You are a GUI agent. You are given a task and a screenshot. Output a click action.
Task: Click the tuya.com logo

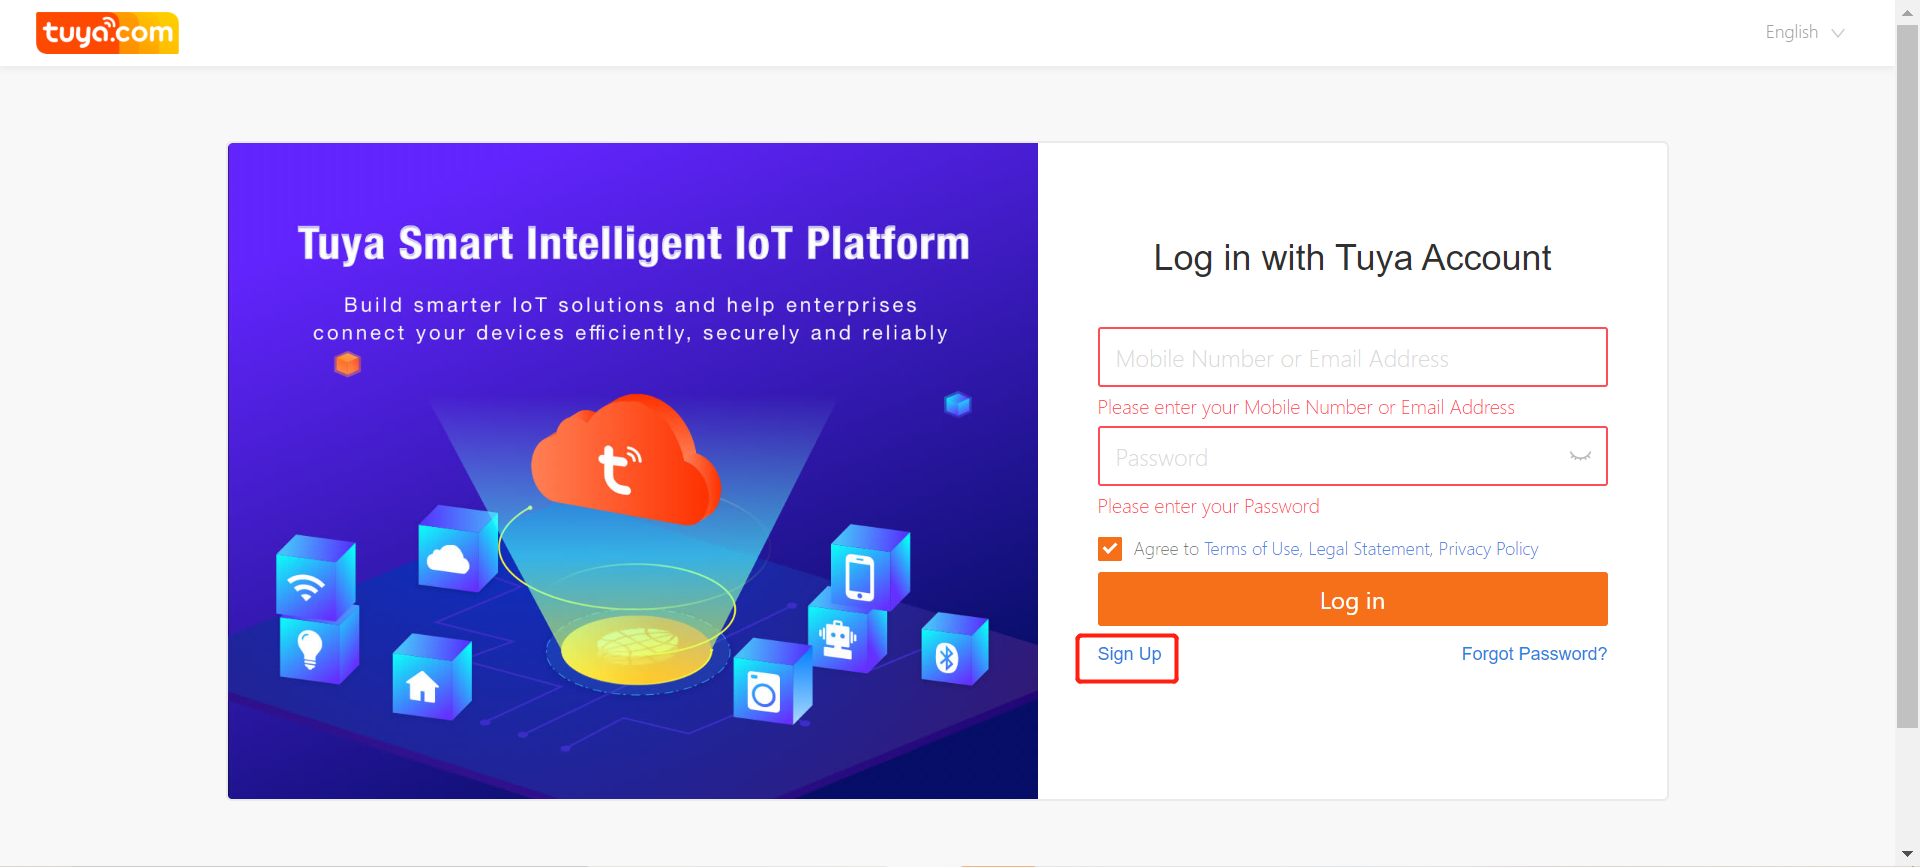click(106, 32)
